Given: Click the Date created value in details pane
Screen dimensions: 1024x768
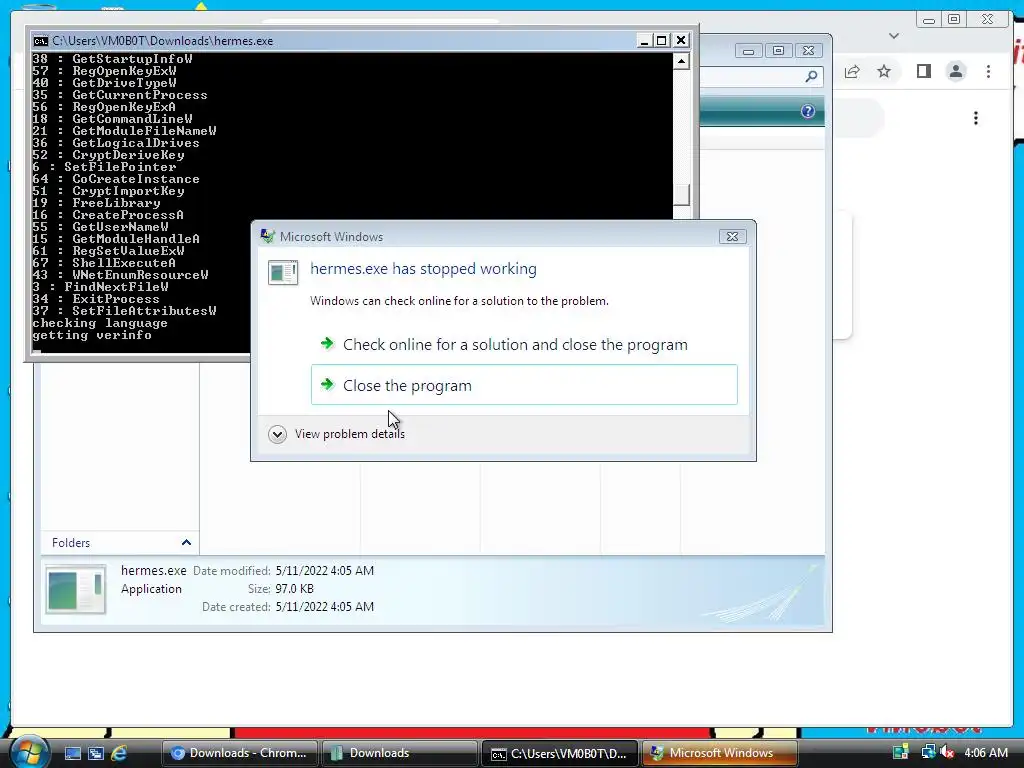Looking at the screenshot, I should 325,606.
